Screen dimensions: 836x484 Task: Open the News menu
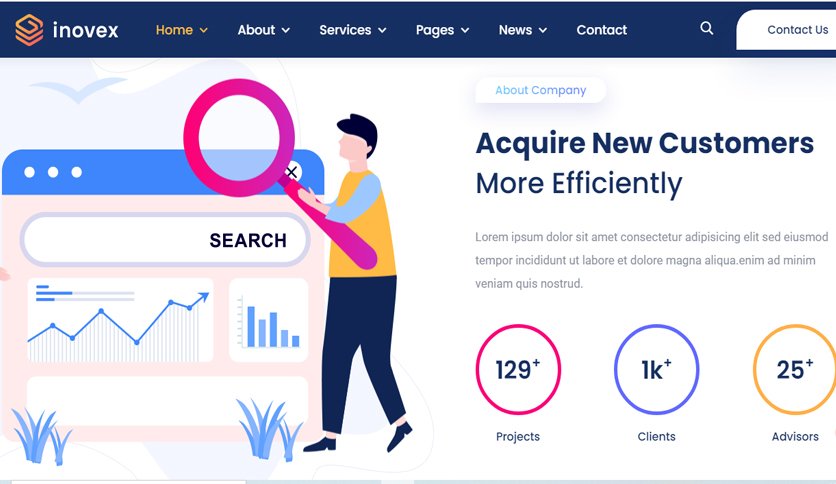(515, 30)
